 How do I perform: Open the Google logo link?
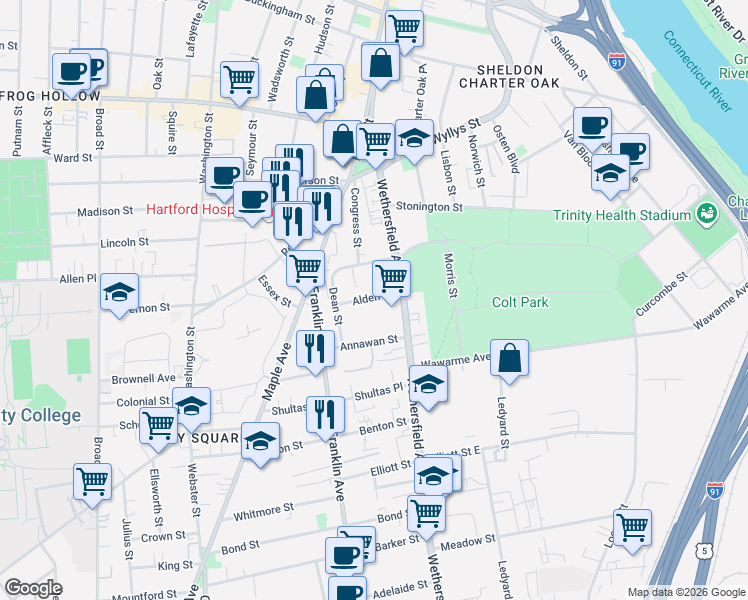[33, 589]
